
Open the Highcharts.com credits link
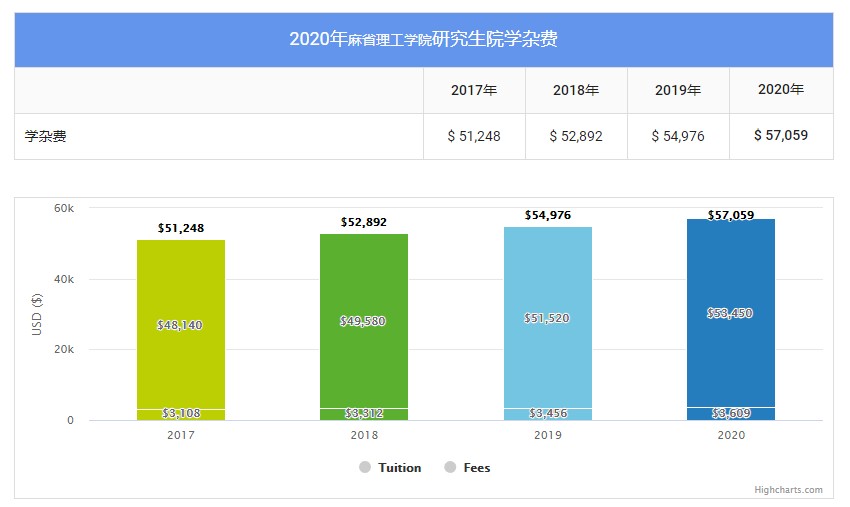click(x=789, y=490)
